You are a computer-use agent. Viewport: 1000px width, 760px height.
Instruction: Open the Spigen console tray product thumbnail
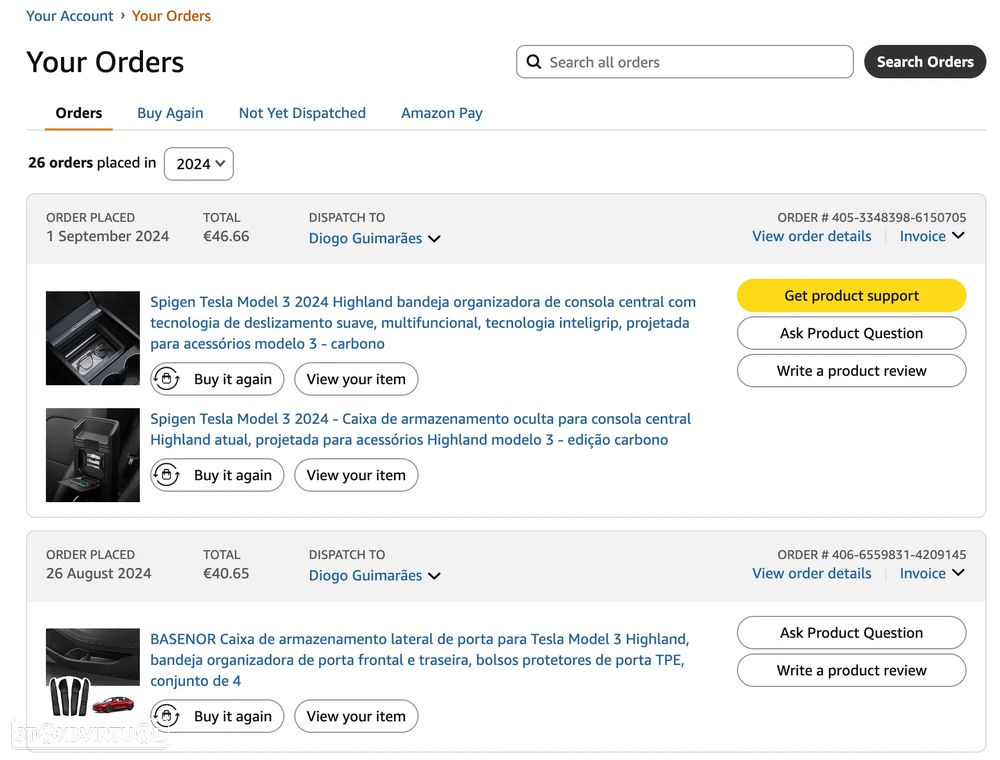click(x=93, y=338)
